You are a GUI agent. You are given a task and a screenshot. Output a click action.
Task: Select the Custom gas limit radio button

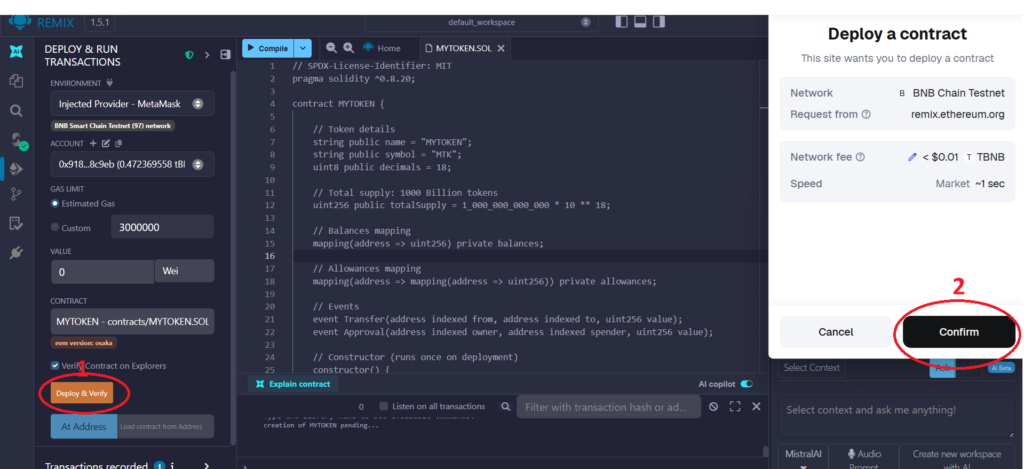(x=55, y=228)
